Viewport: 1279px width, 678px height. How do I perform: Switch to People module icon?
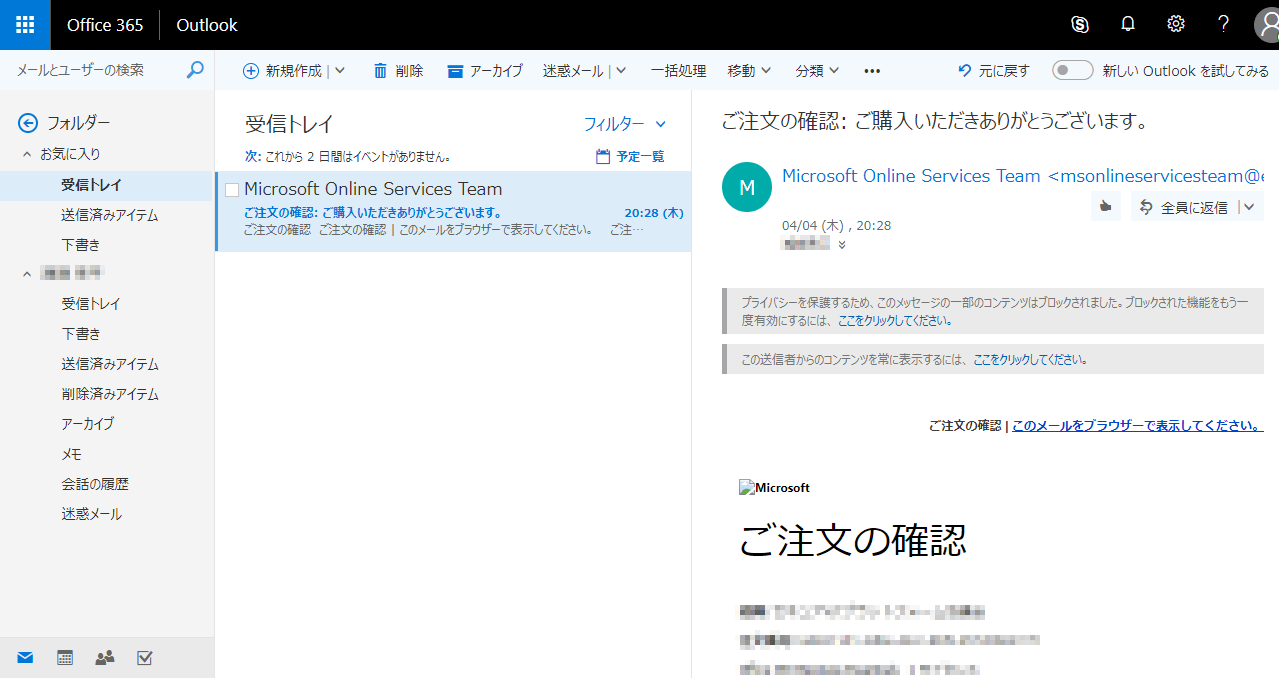105,657
